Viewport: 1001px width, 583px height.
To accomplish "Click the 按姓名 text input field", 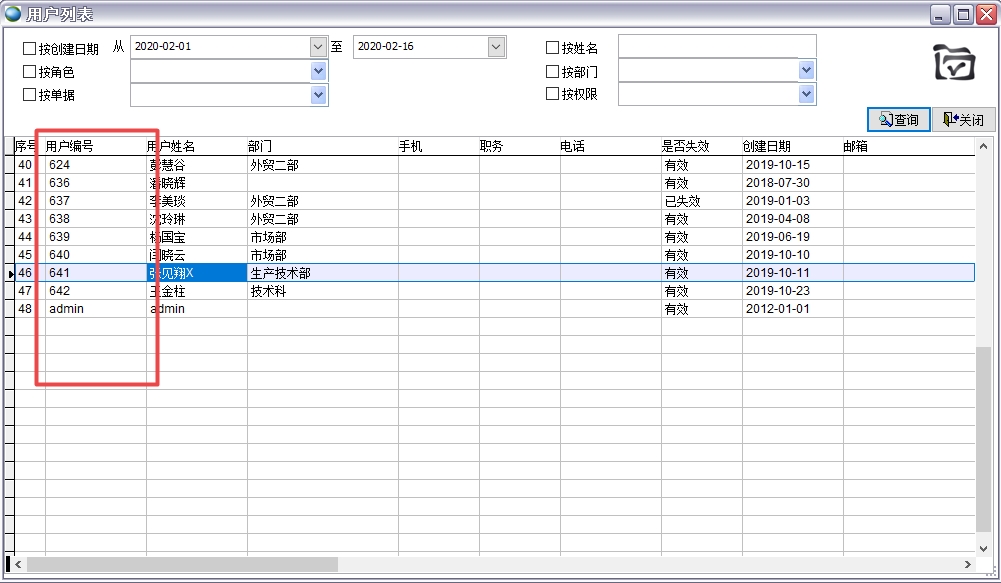I will pyautogui.click(x=720, y=46).
